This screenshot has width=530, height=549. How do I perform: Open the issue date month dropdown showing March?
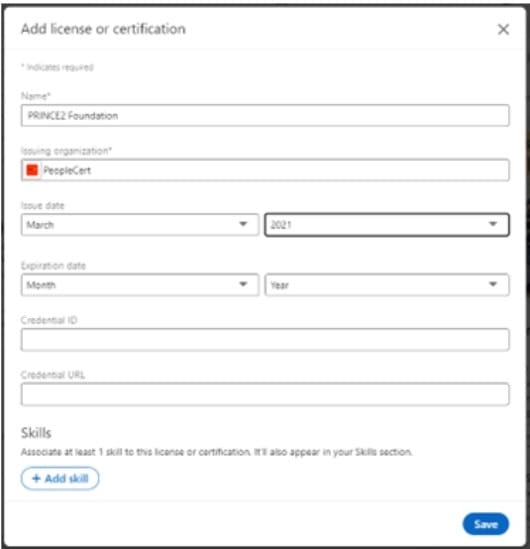(x=140, y=225)
